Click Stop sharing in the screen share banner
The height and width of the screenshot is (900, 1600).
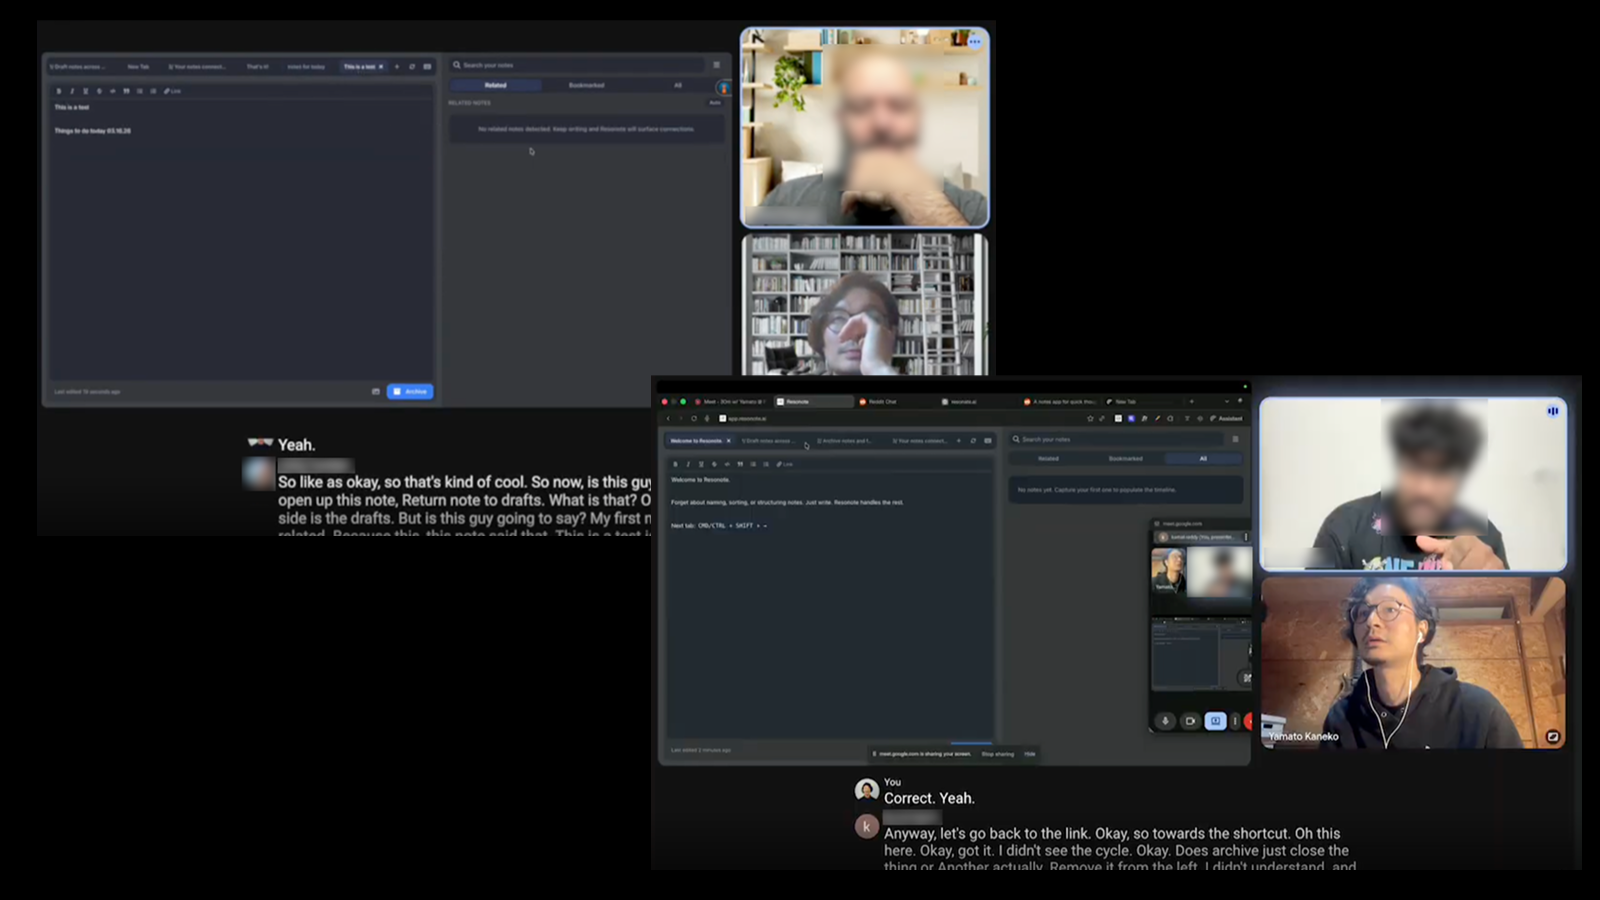[x=997, y=754]
